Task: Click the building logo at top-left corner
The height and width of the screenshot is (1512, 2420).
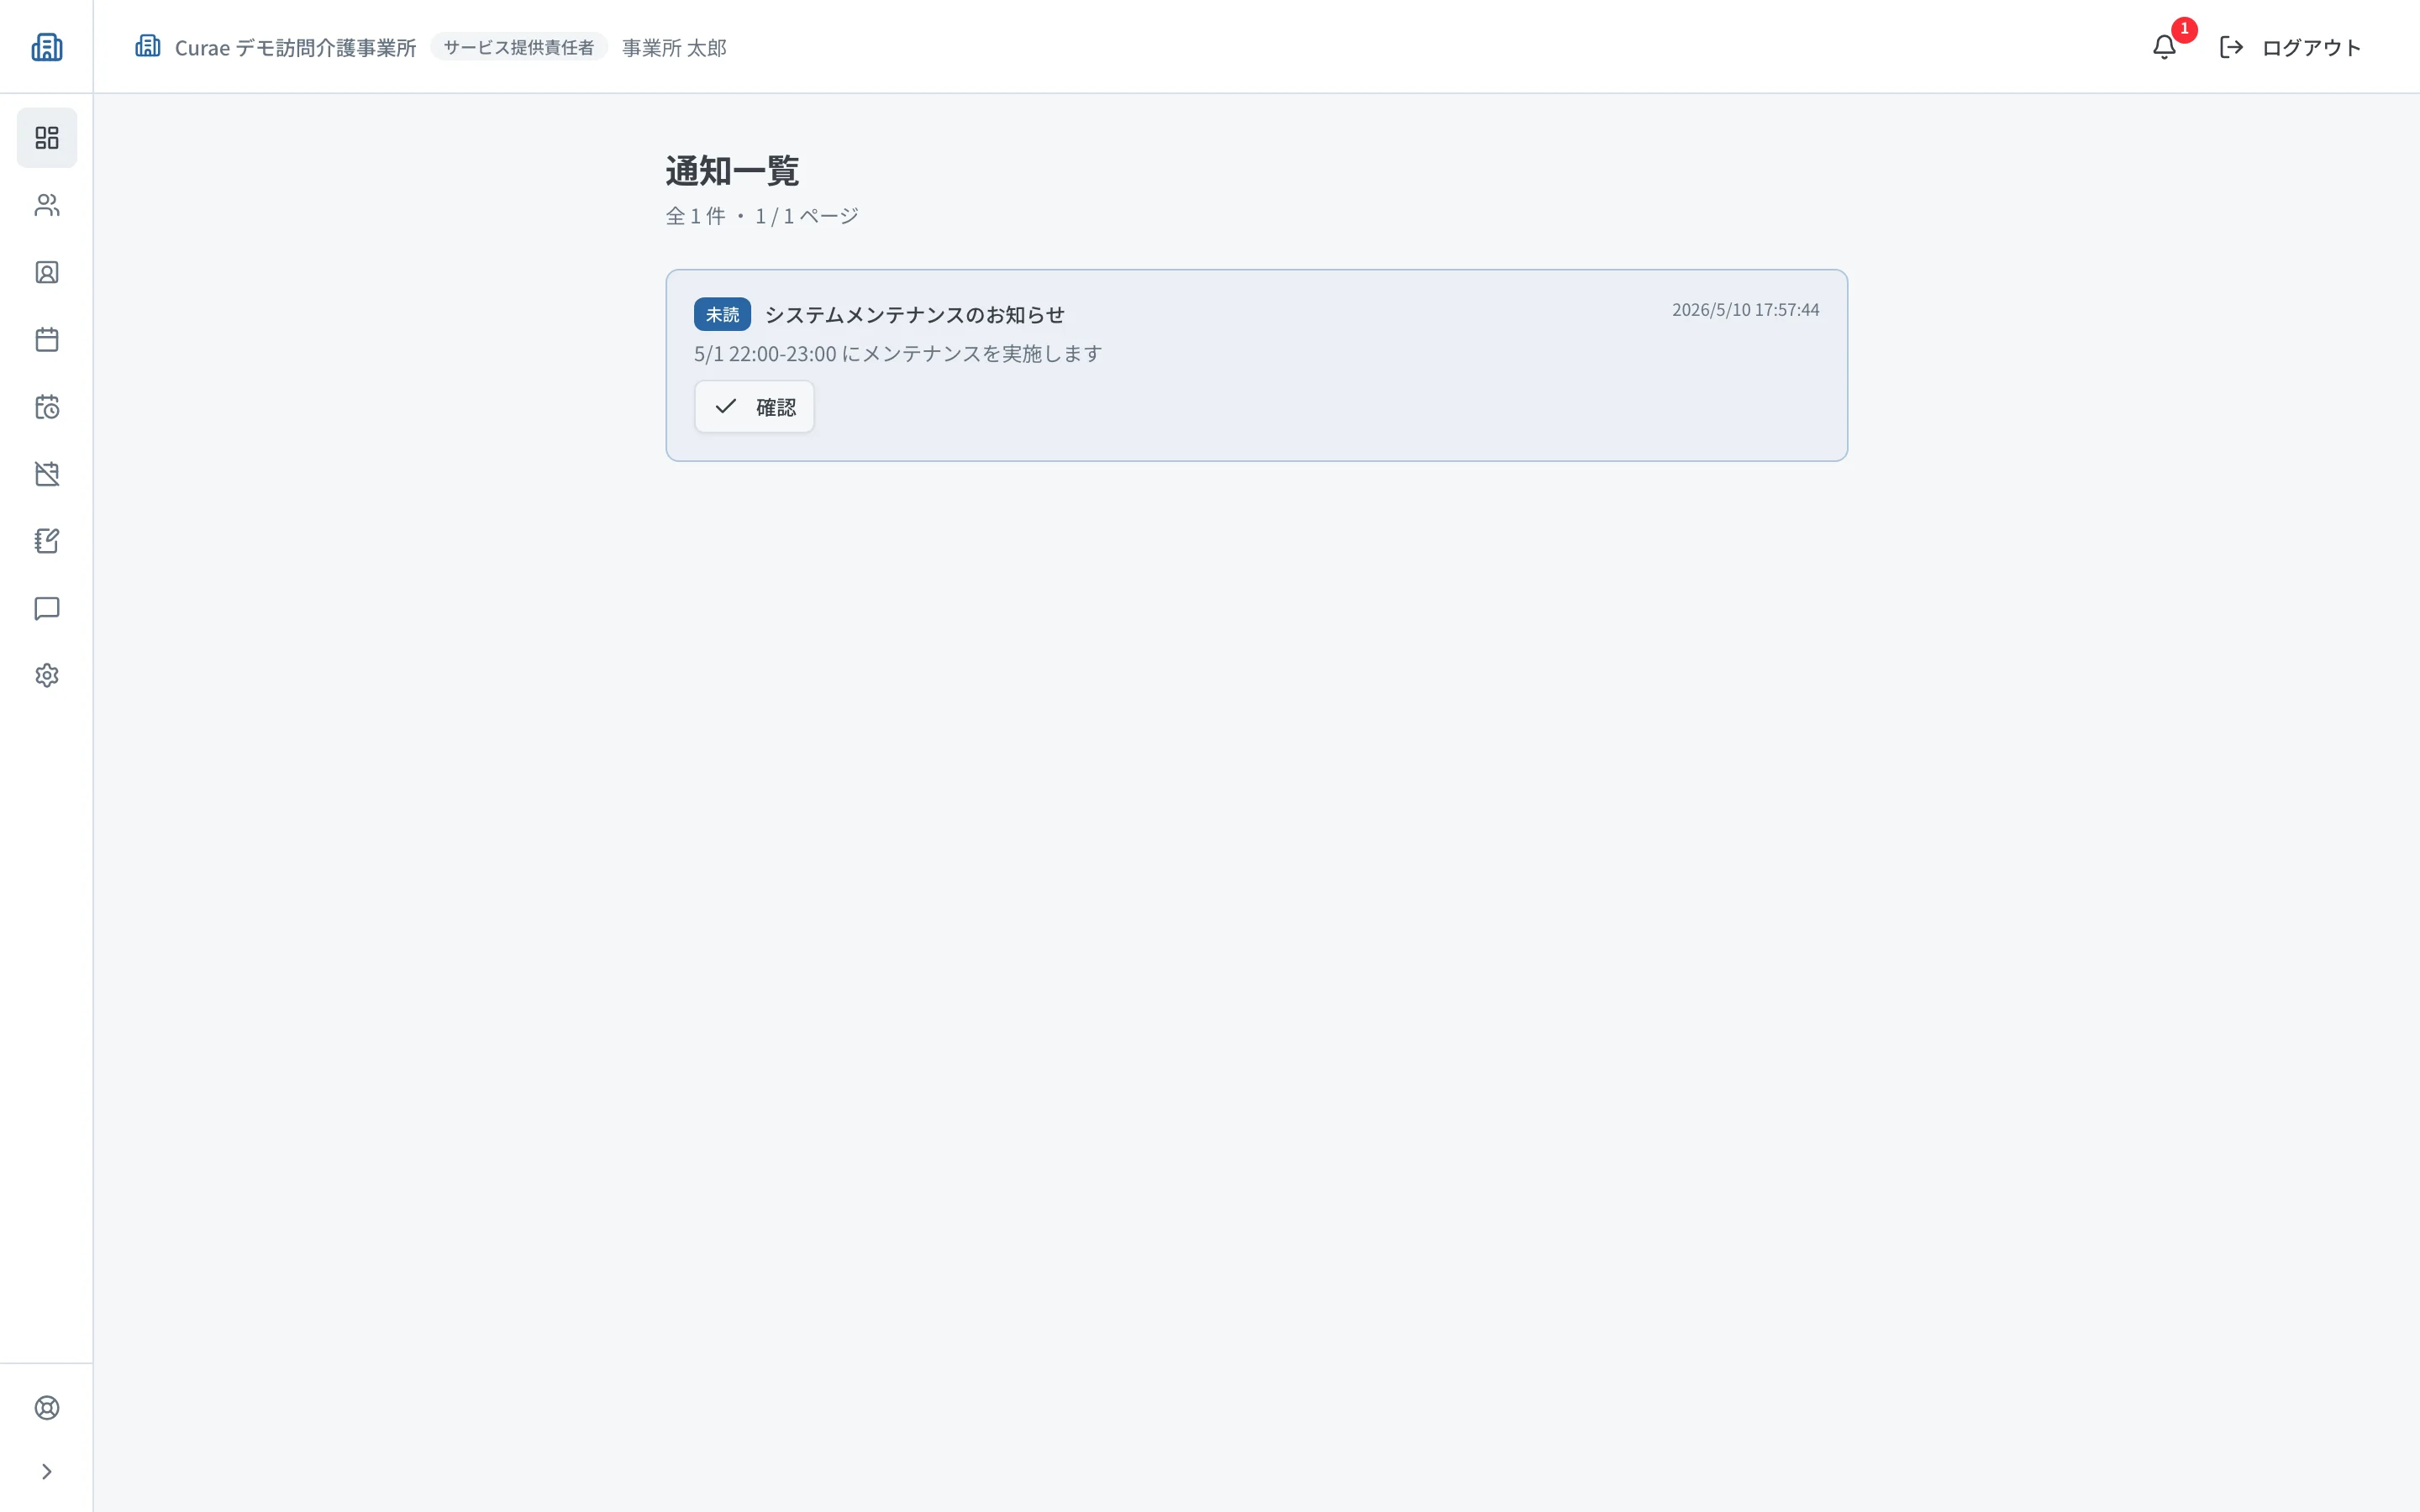Action: [47, 47]
